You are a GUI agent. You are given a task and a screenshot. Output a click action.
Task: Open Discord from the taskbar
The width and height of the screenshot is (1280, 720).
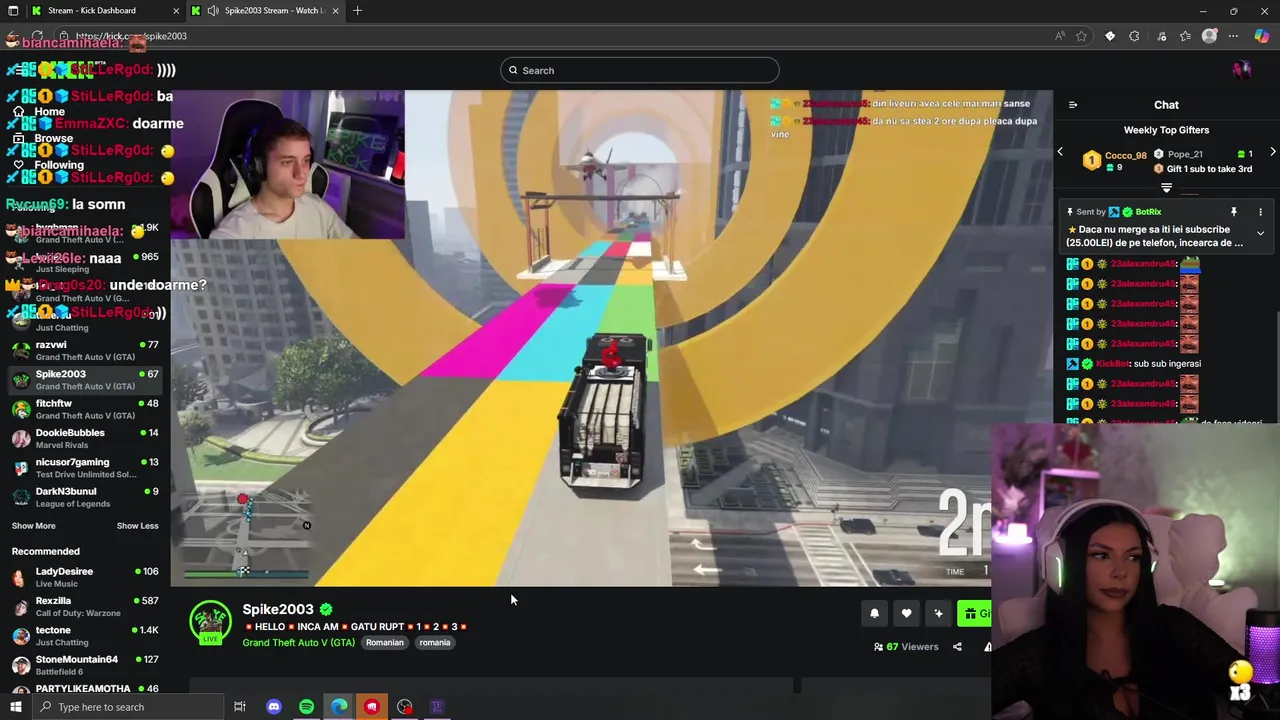[x=273, y=707]
